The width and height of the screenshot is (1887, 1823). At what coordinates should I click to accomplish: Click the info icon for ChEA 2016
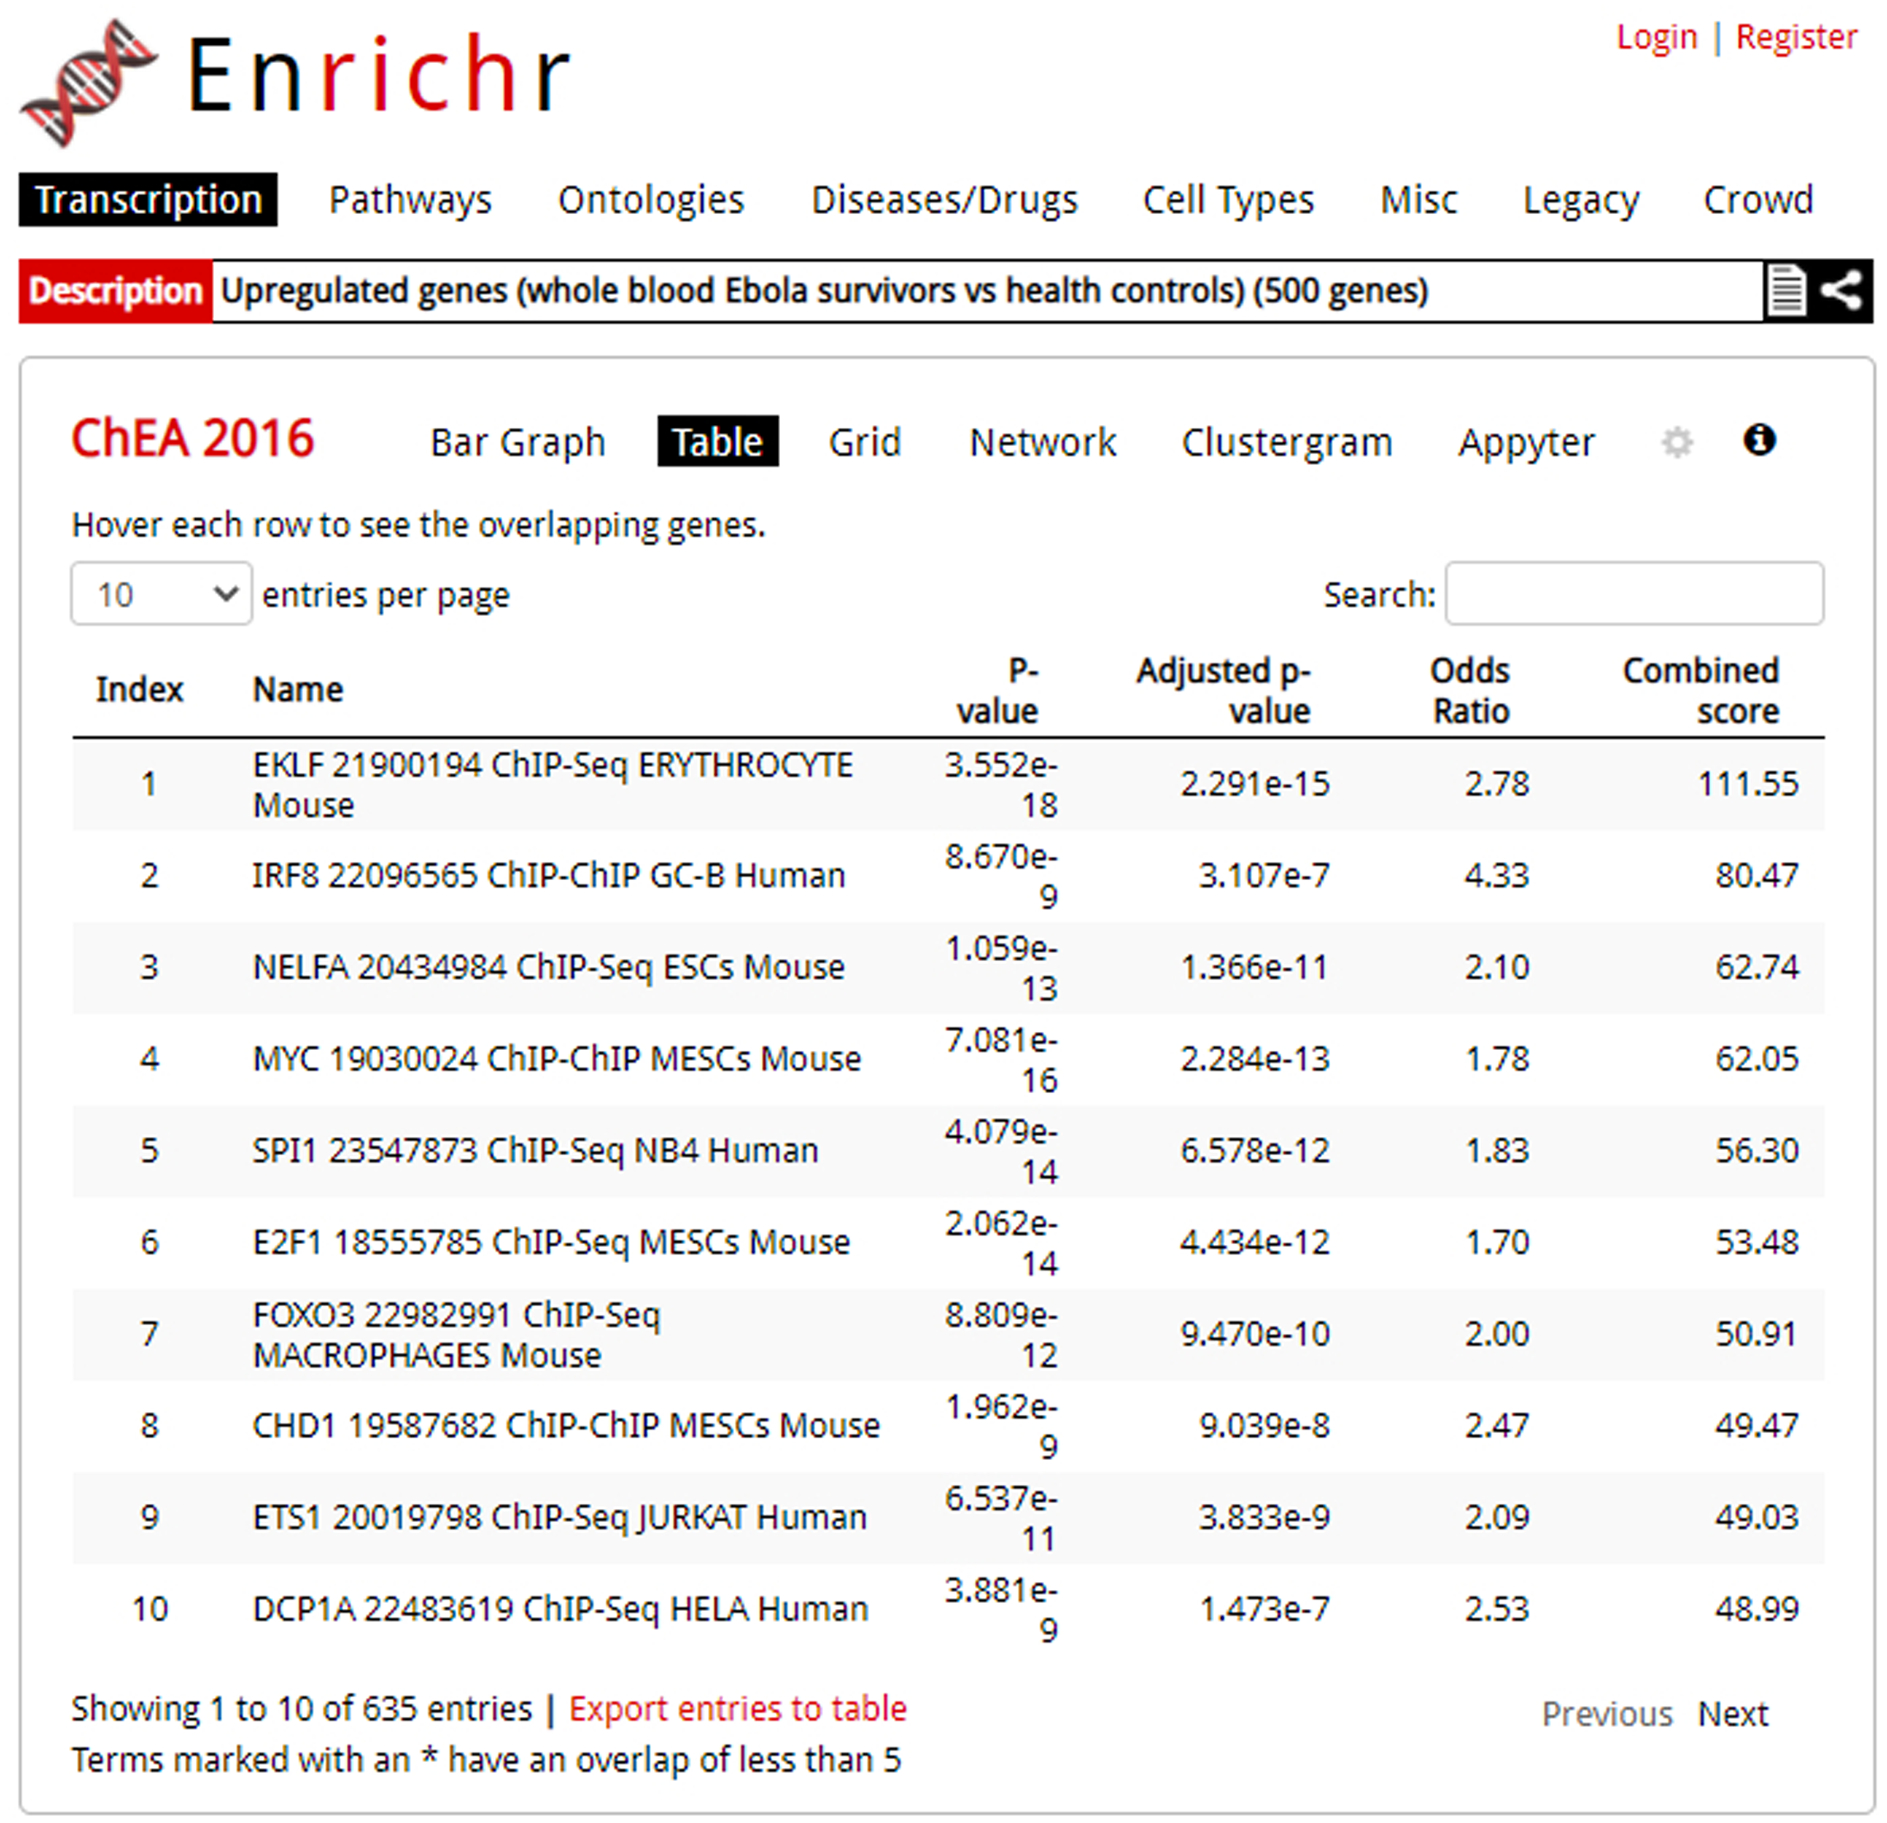click(x=1759, y=439)
